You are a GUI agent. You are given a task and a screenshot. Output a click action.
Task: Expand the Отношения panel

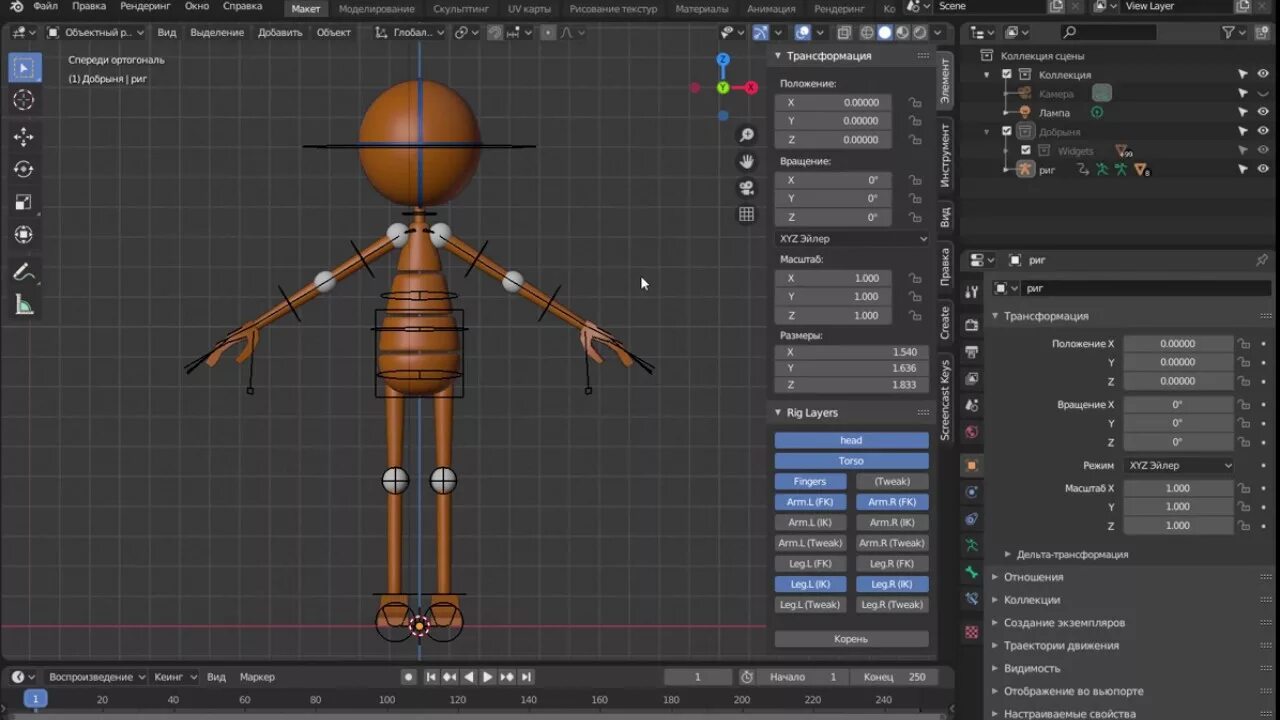1033,577
